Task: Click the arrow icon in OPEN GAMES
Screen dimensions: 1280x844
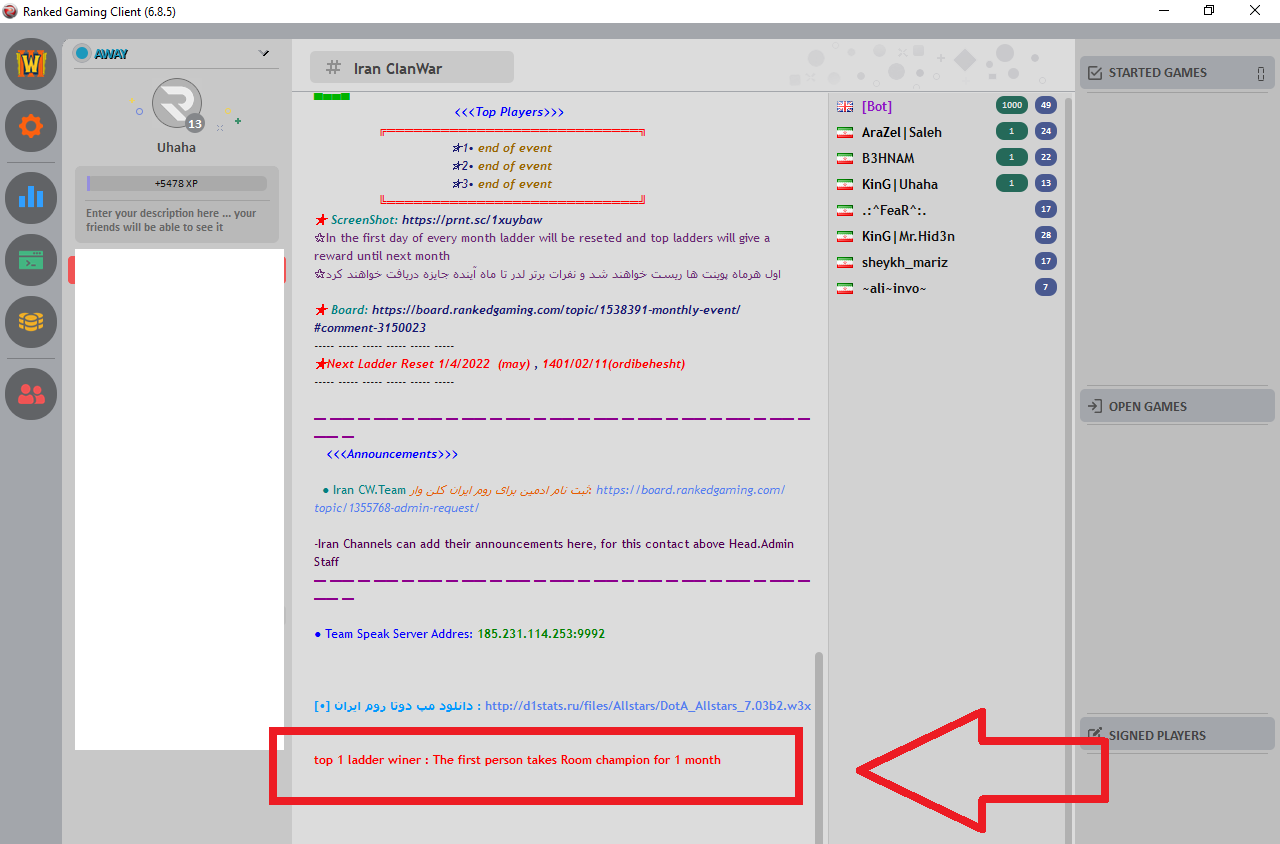Action: point(1095,406)
